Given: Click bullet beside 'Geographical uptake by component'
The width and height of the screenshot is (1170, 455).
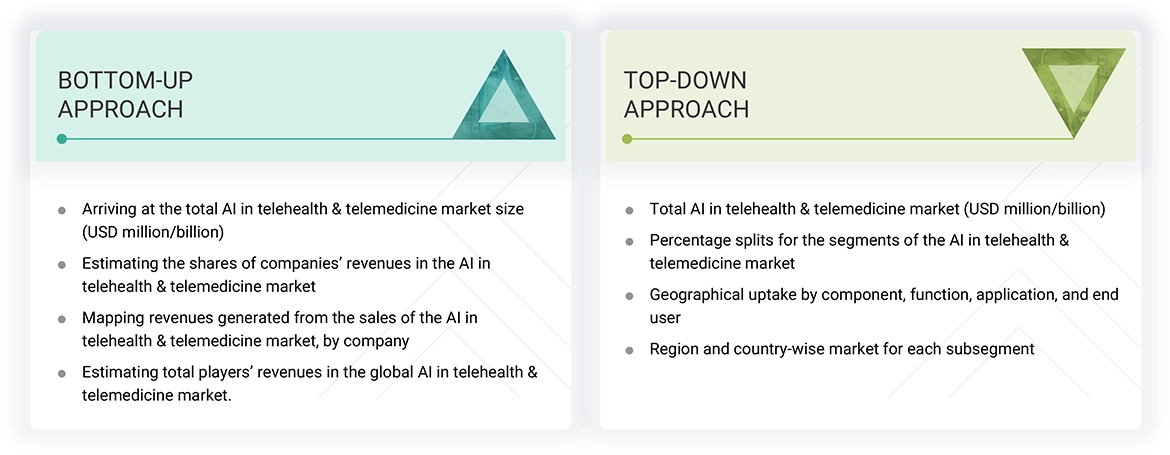Looking at the screenshot, I should (x=629, y=295).
